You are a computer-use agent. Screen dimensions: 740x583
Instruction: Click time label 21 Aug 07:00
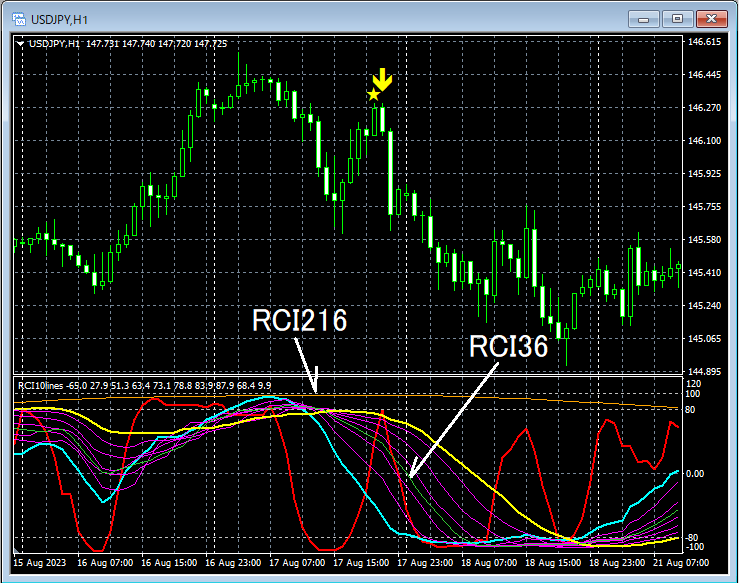[x=681, y=563]
